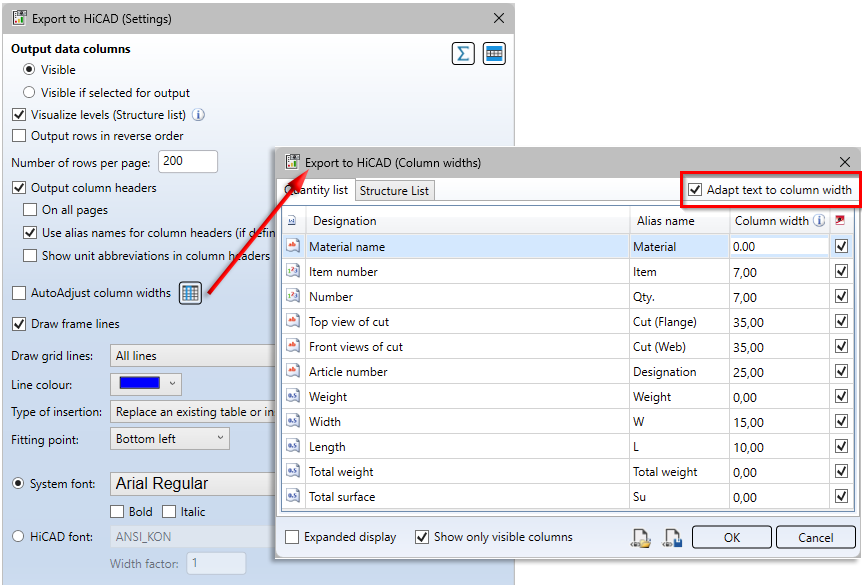Enable Show unit abbreviations in column headers
Image resolution: width=865 pixels, height=585 pixels.
pos(30,256)
